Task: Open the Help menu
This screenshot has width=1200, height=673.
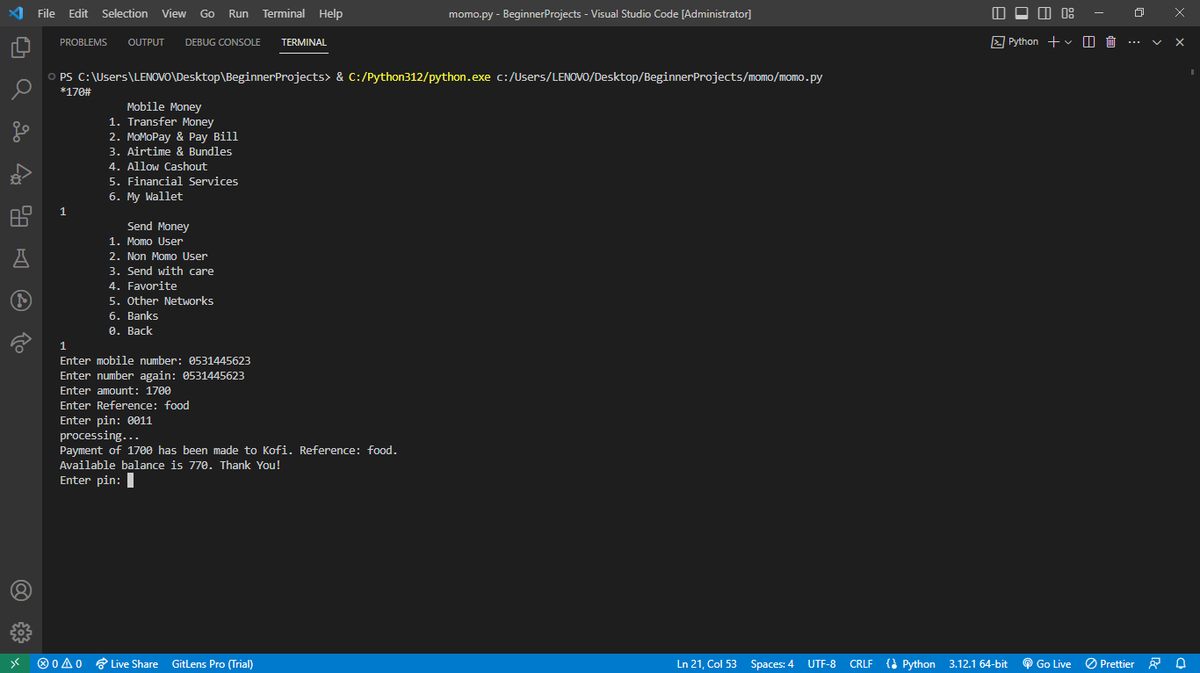Action: point(331,13)
